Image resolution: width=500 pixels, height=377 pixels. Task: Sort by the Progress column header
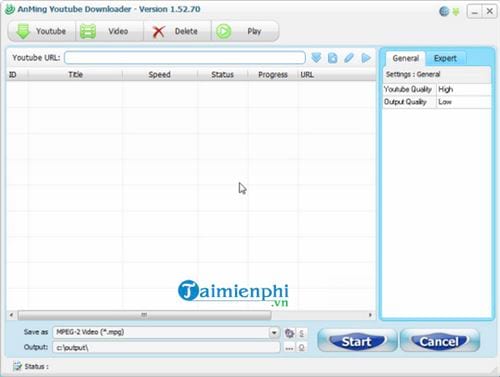[273, 75]
